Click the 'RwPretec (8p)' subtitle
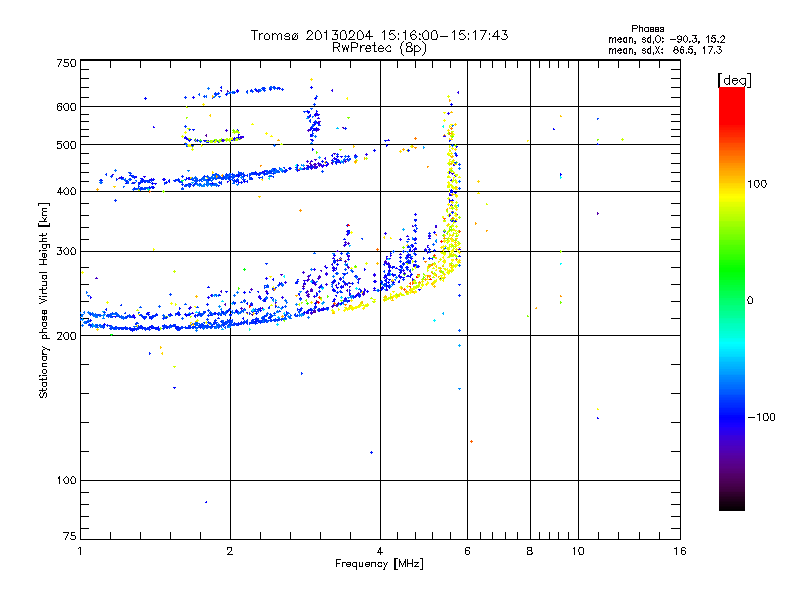The width and height of the screenshot is (800, 600). pyautogui.click(x=379, y=48)
